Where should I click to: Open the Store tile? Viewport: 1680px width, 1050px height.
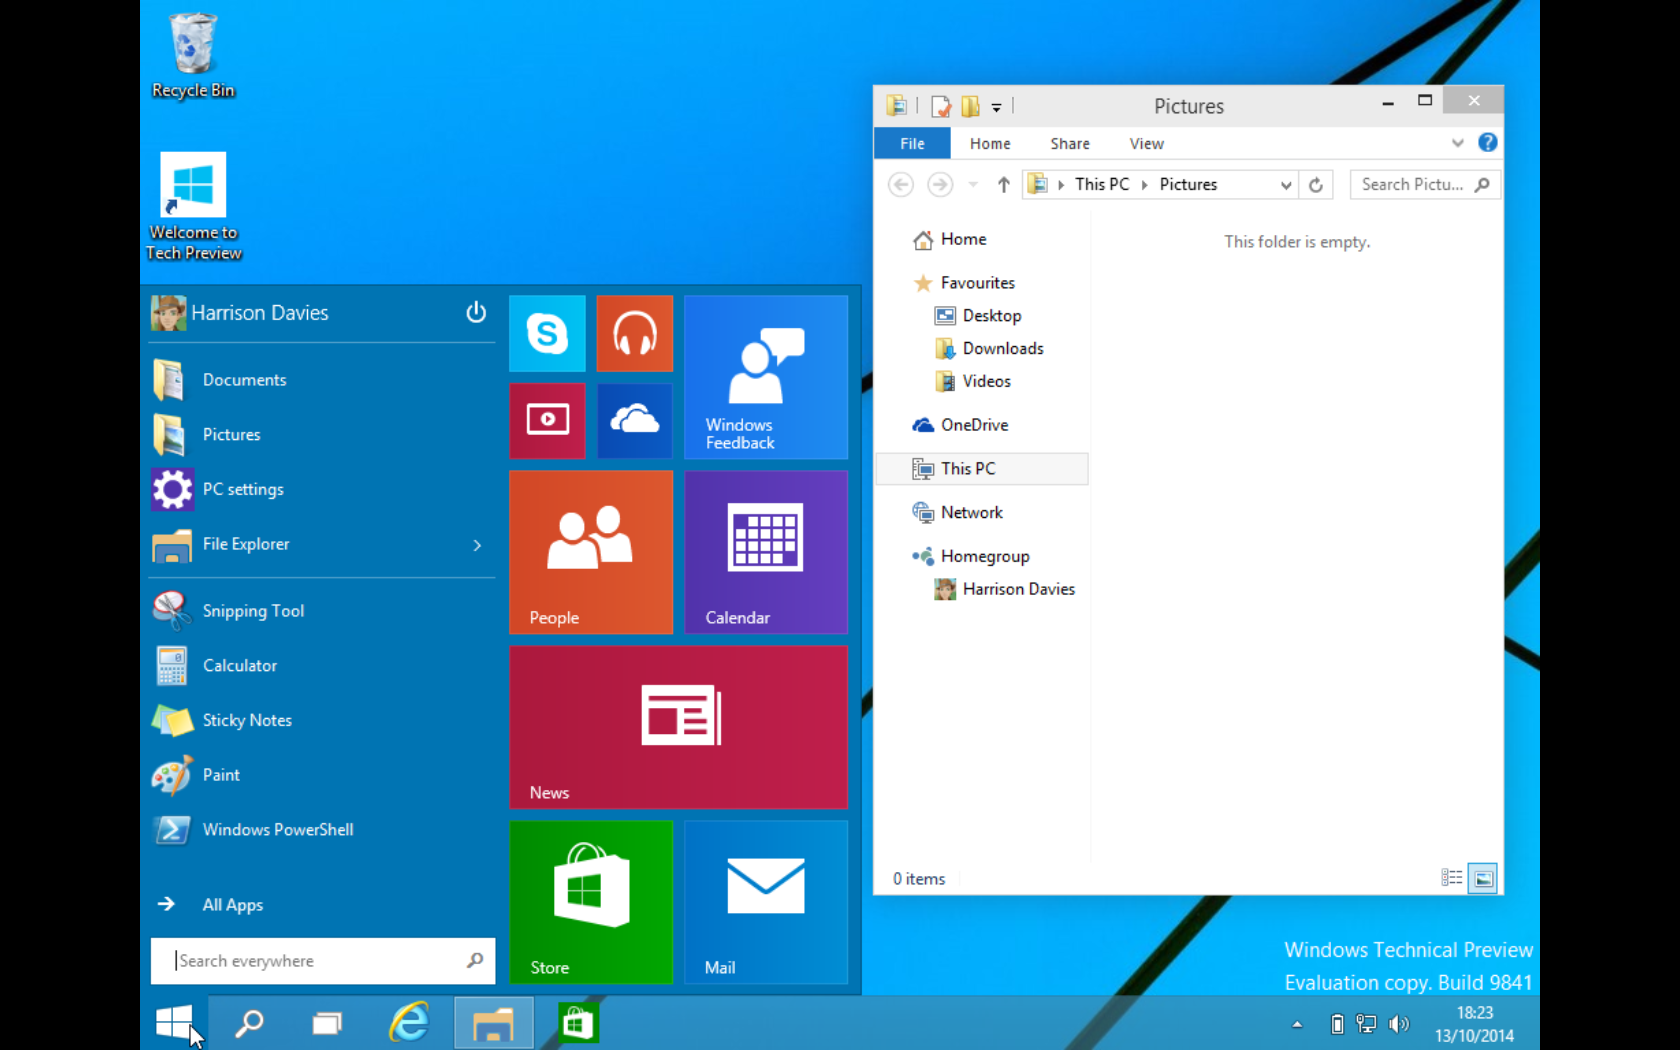pos(591,902)
